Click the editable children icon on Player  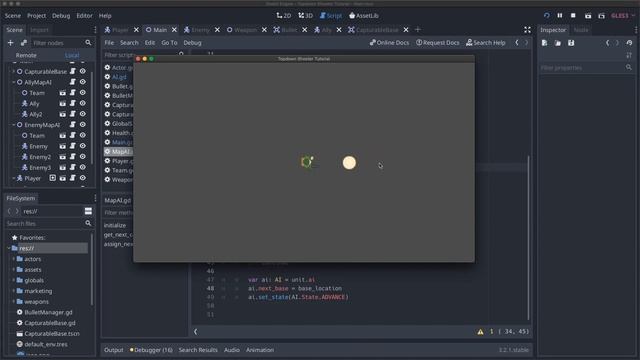53,178
